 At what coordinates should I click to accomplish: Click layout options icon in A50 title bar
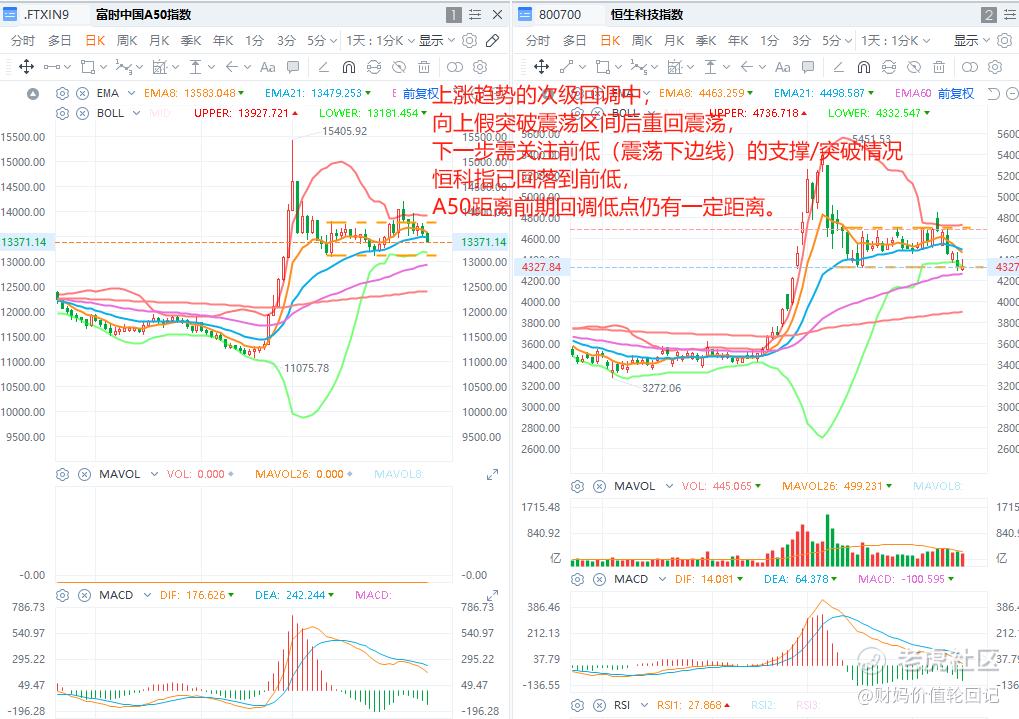[475, 14]
